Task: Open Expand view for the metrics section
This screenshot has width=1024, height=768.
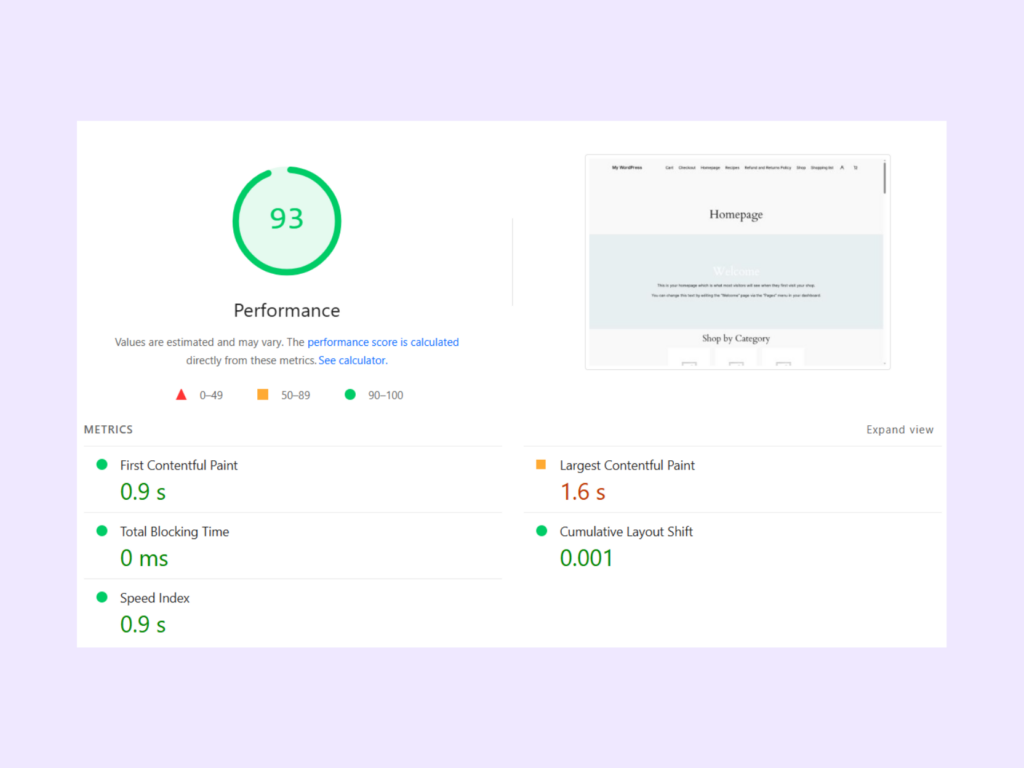Action: point(899,429)
